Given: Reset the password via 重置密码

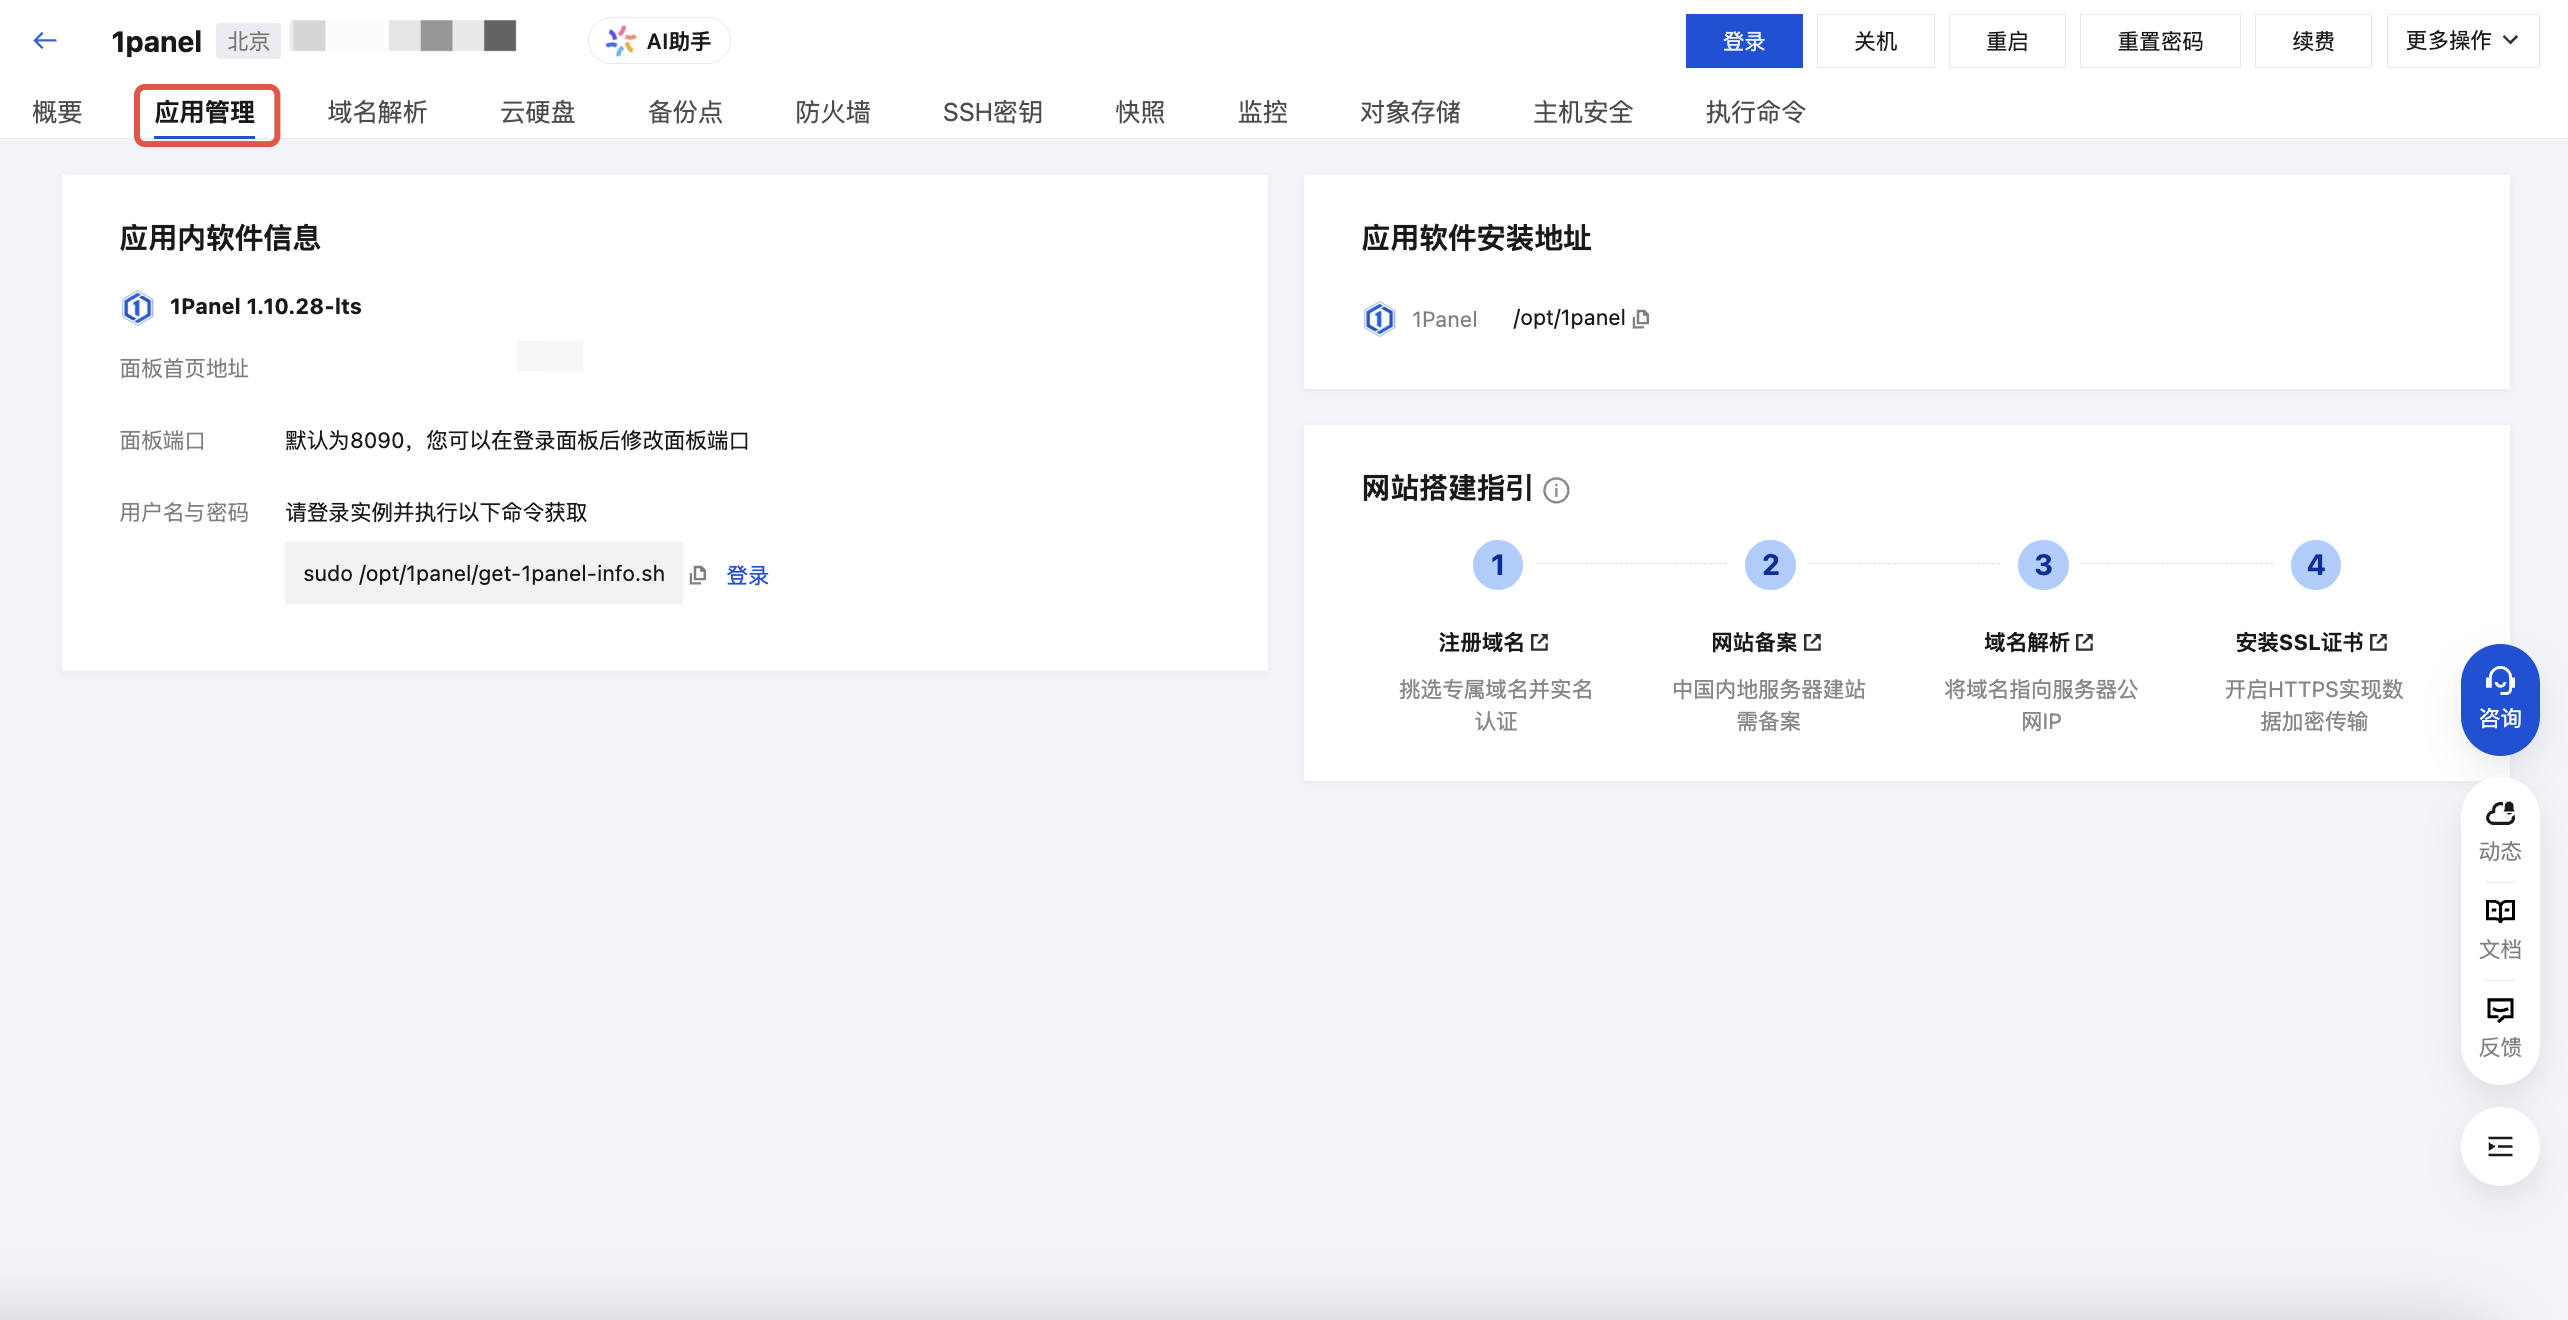Looking at the screenshot, I should (x=2160, y=41).
